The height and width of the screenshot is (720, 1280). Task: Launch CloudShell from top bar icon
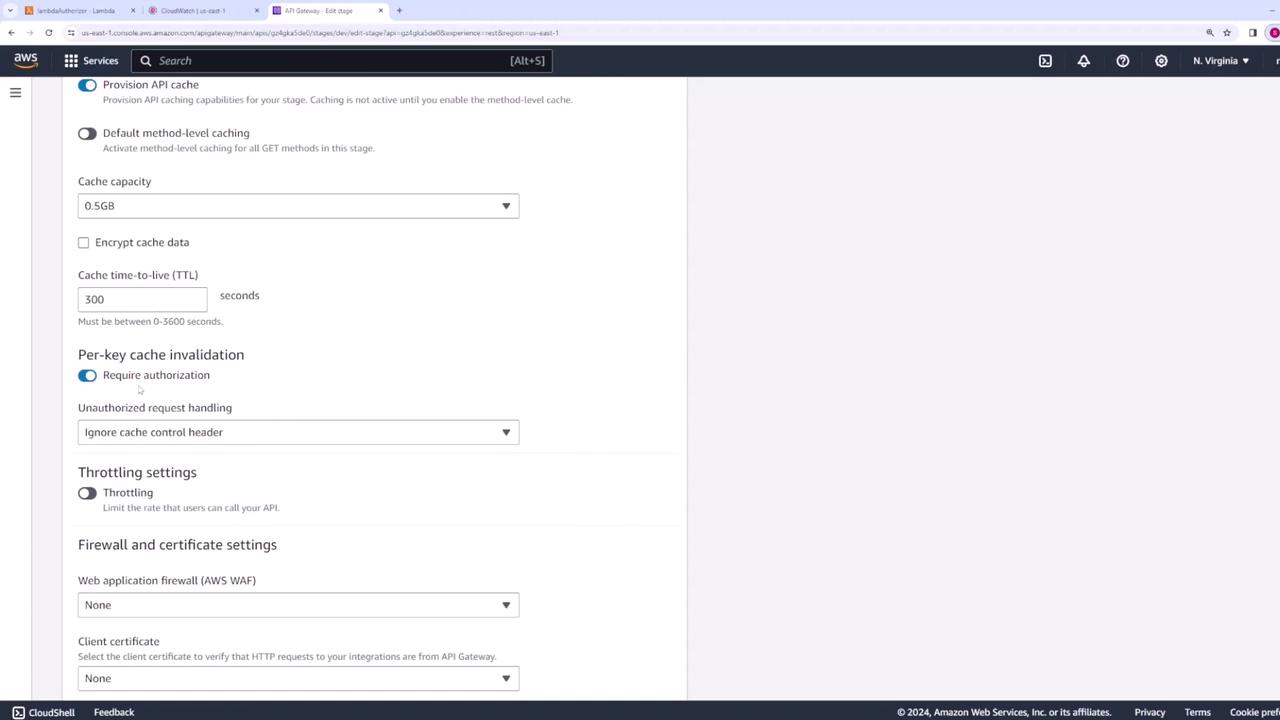[1045, 61]
